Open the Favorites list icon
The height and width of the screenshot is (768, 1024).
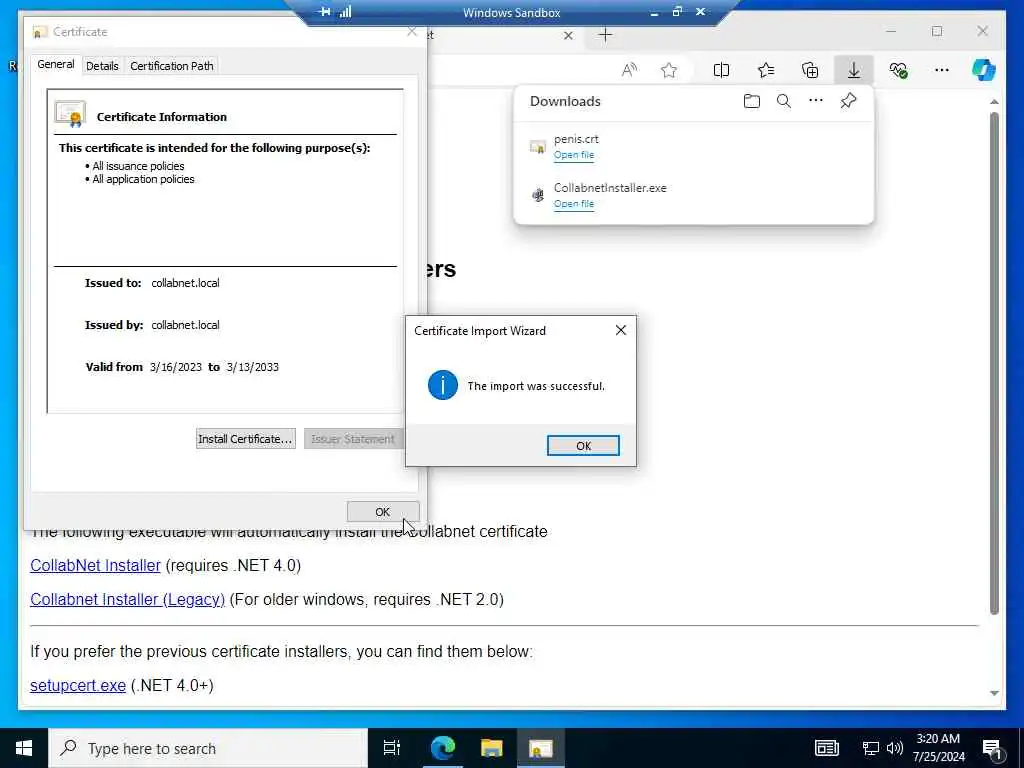coord(766,70)
